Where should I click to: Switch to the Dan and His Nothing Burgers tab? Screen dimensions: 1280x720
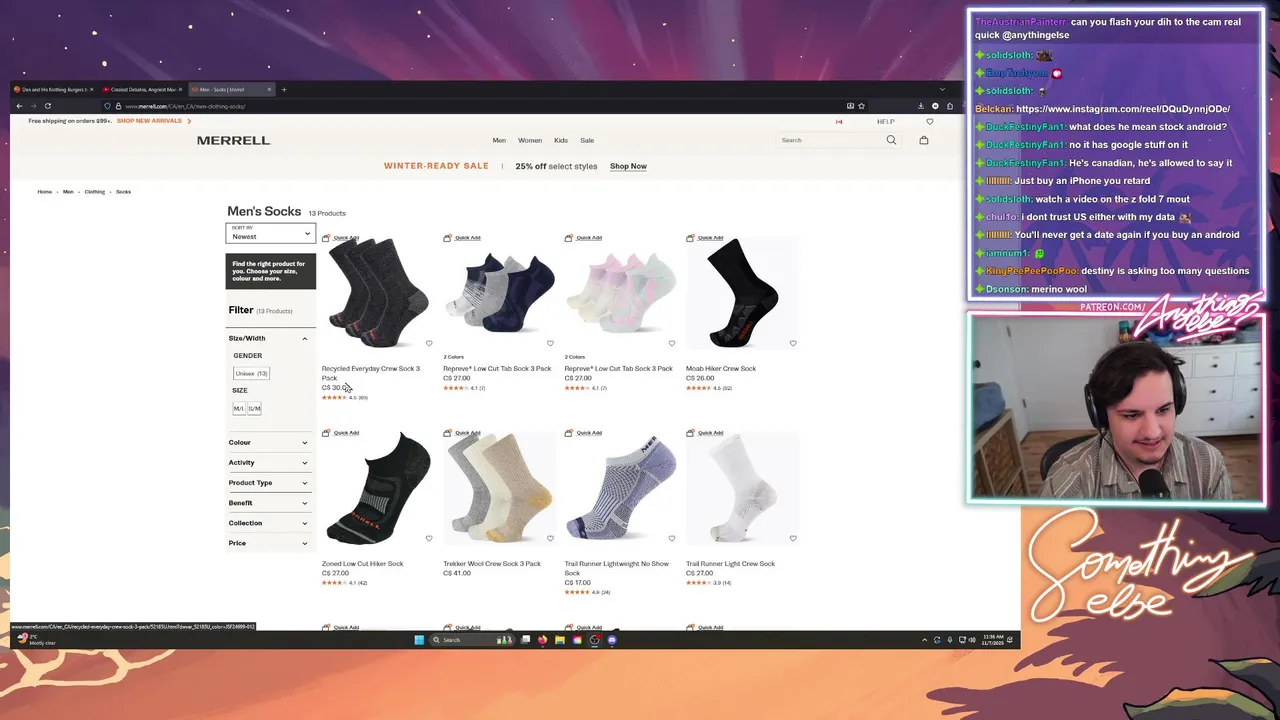pos(54,90)
